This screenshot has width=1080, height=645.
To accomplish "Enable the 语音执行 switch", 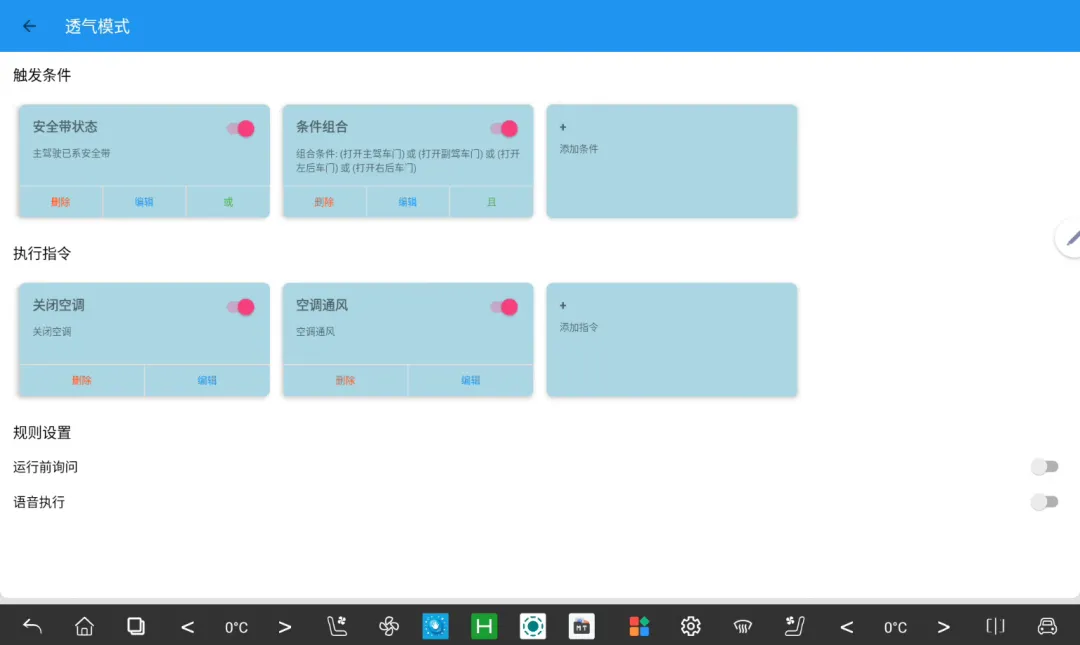I will [x=1044, y=502].
